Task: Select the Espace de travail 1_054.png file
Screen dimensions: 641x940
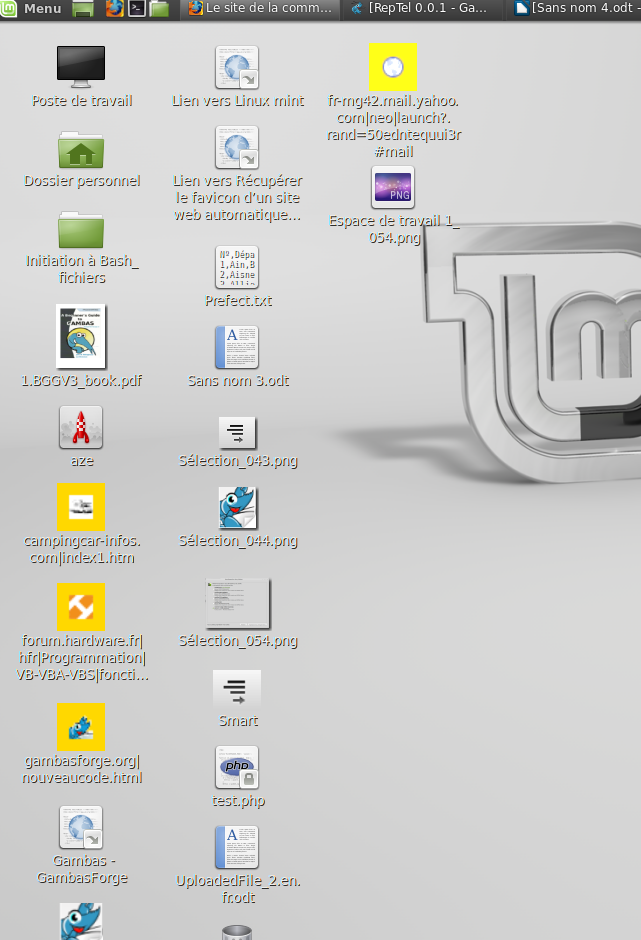Action: click(393, 187)
